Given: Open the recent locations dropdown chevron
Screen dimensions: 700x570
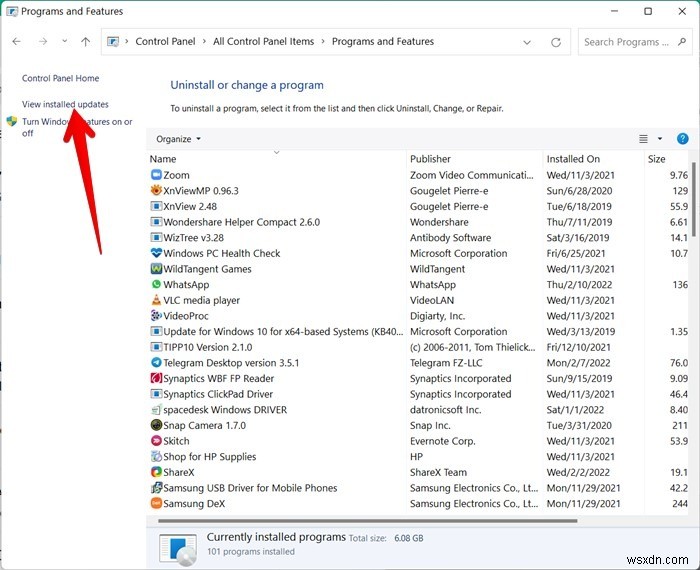Looking at the screenshot, I should coord(65,41).
